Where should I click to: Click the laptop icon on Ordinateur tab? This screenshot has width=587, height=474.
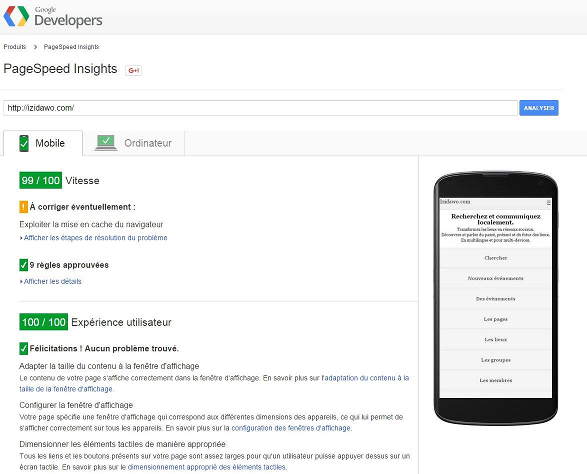click(x=106, y=143)
